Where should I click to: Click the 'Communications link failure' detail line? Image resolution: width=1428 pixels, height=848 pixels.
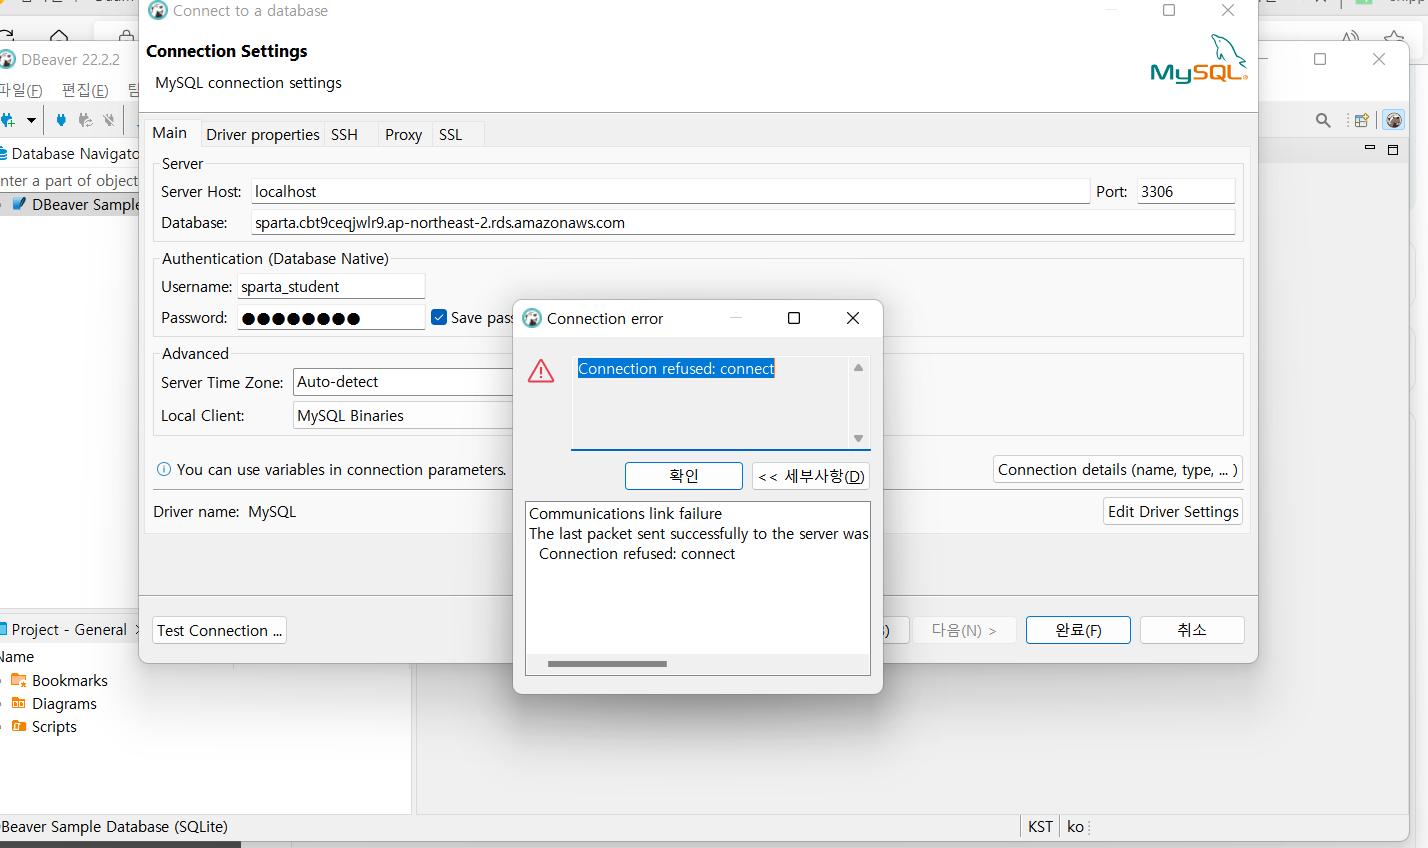(x=625, y=514)
